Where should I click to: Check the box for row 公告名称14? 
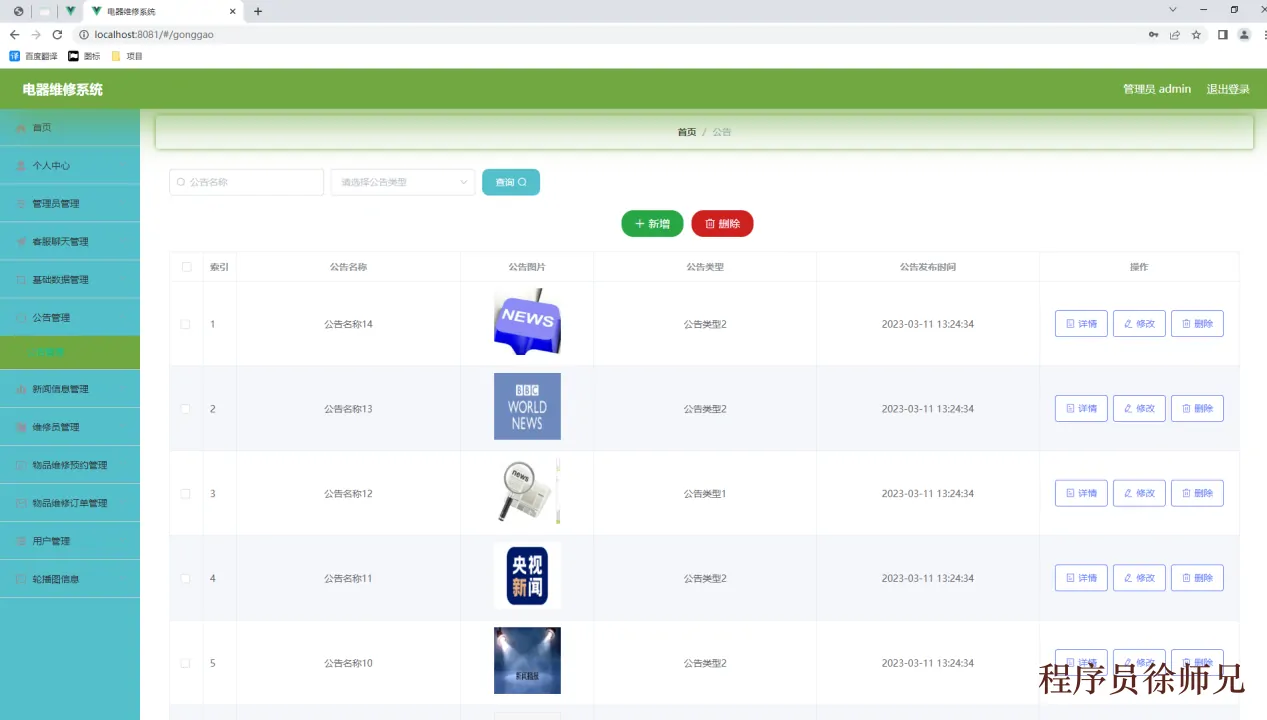[185, 324]
